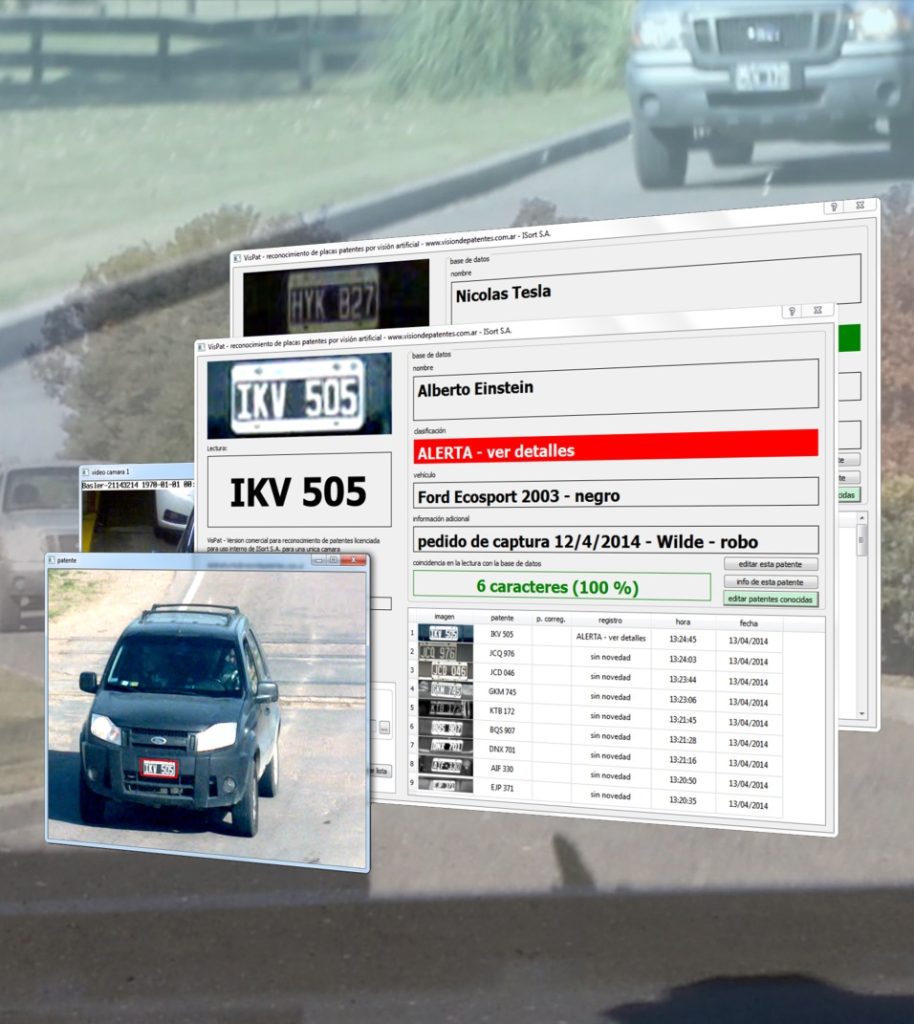Click the 'Ford Ecosport 2003 - negro' vehicle field

[616, 493]
